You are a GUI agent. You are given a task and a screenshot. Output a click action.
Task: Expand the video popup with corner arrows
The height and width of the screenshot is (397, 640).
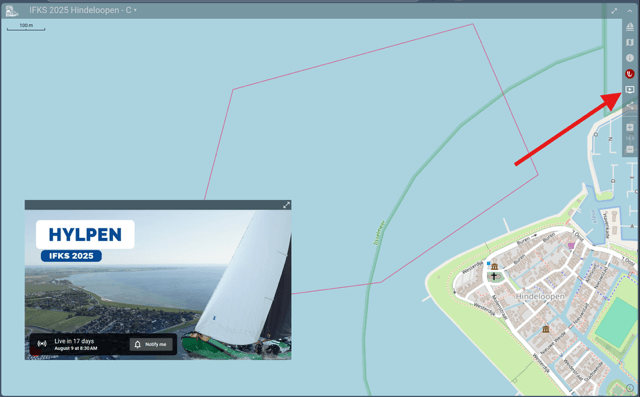click(x=286, y=205)
